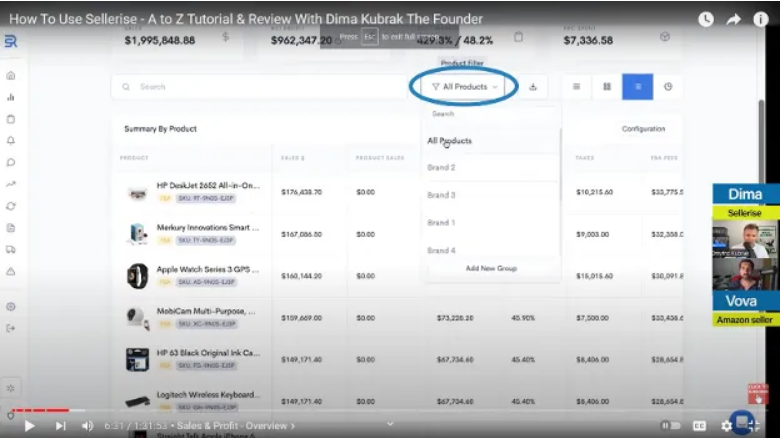Screen dimensions: 780x438
Task: Switch to the list view icon
Action: pos(577,87)
